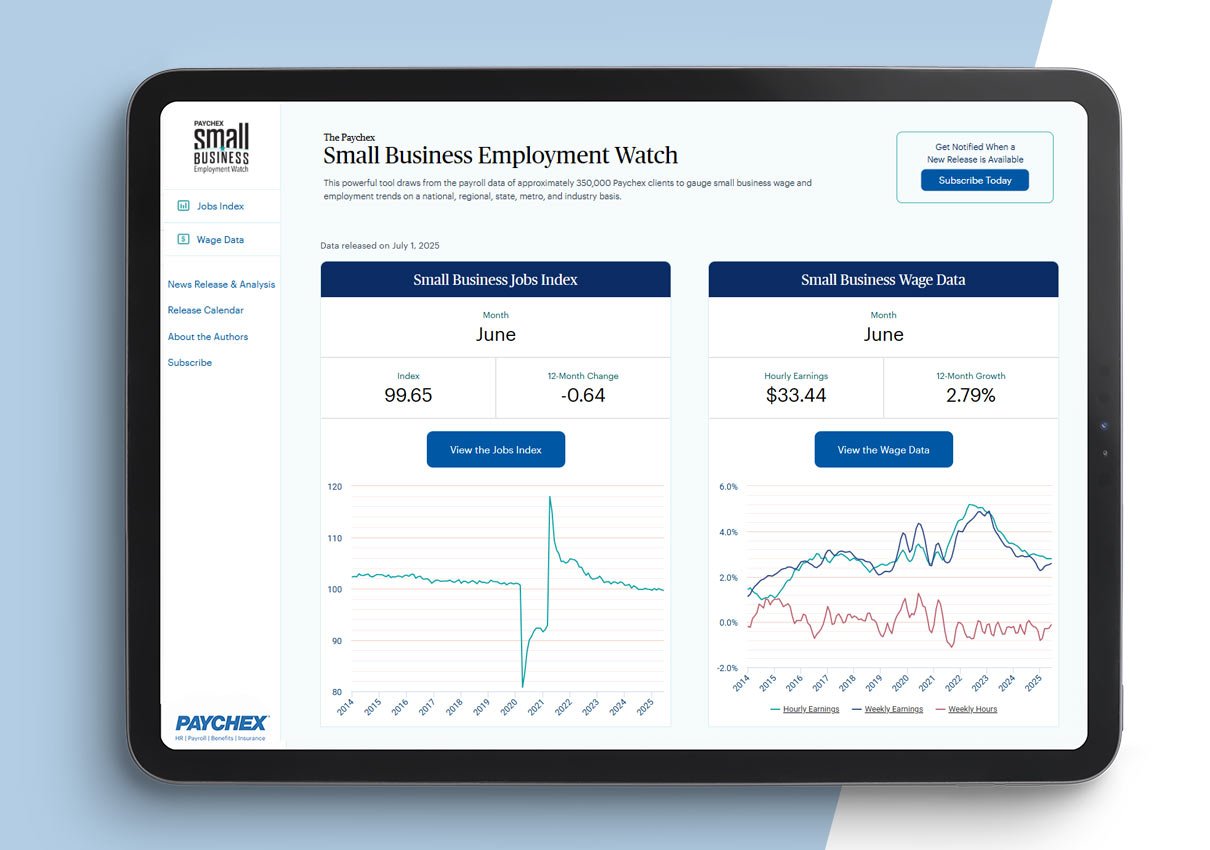Click the 120 label on jobs chart axis
Image resolution: width=1210 pixels, height=850 pixels.
334,487
